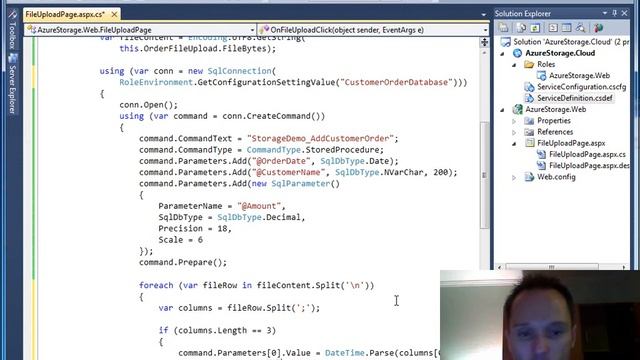Click the Toolbox icon on left strip
640x360 pixels.
[12, 14]
